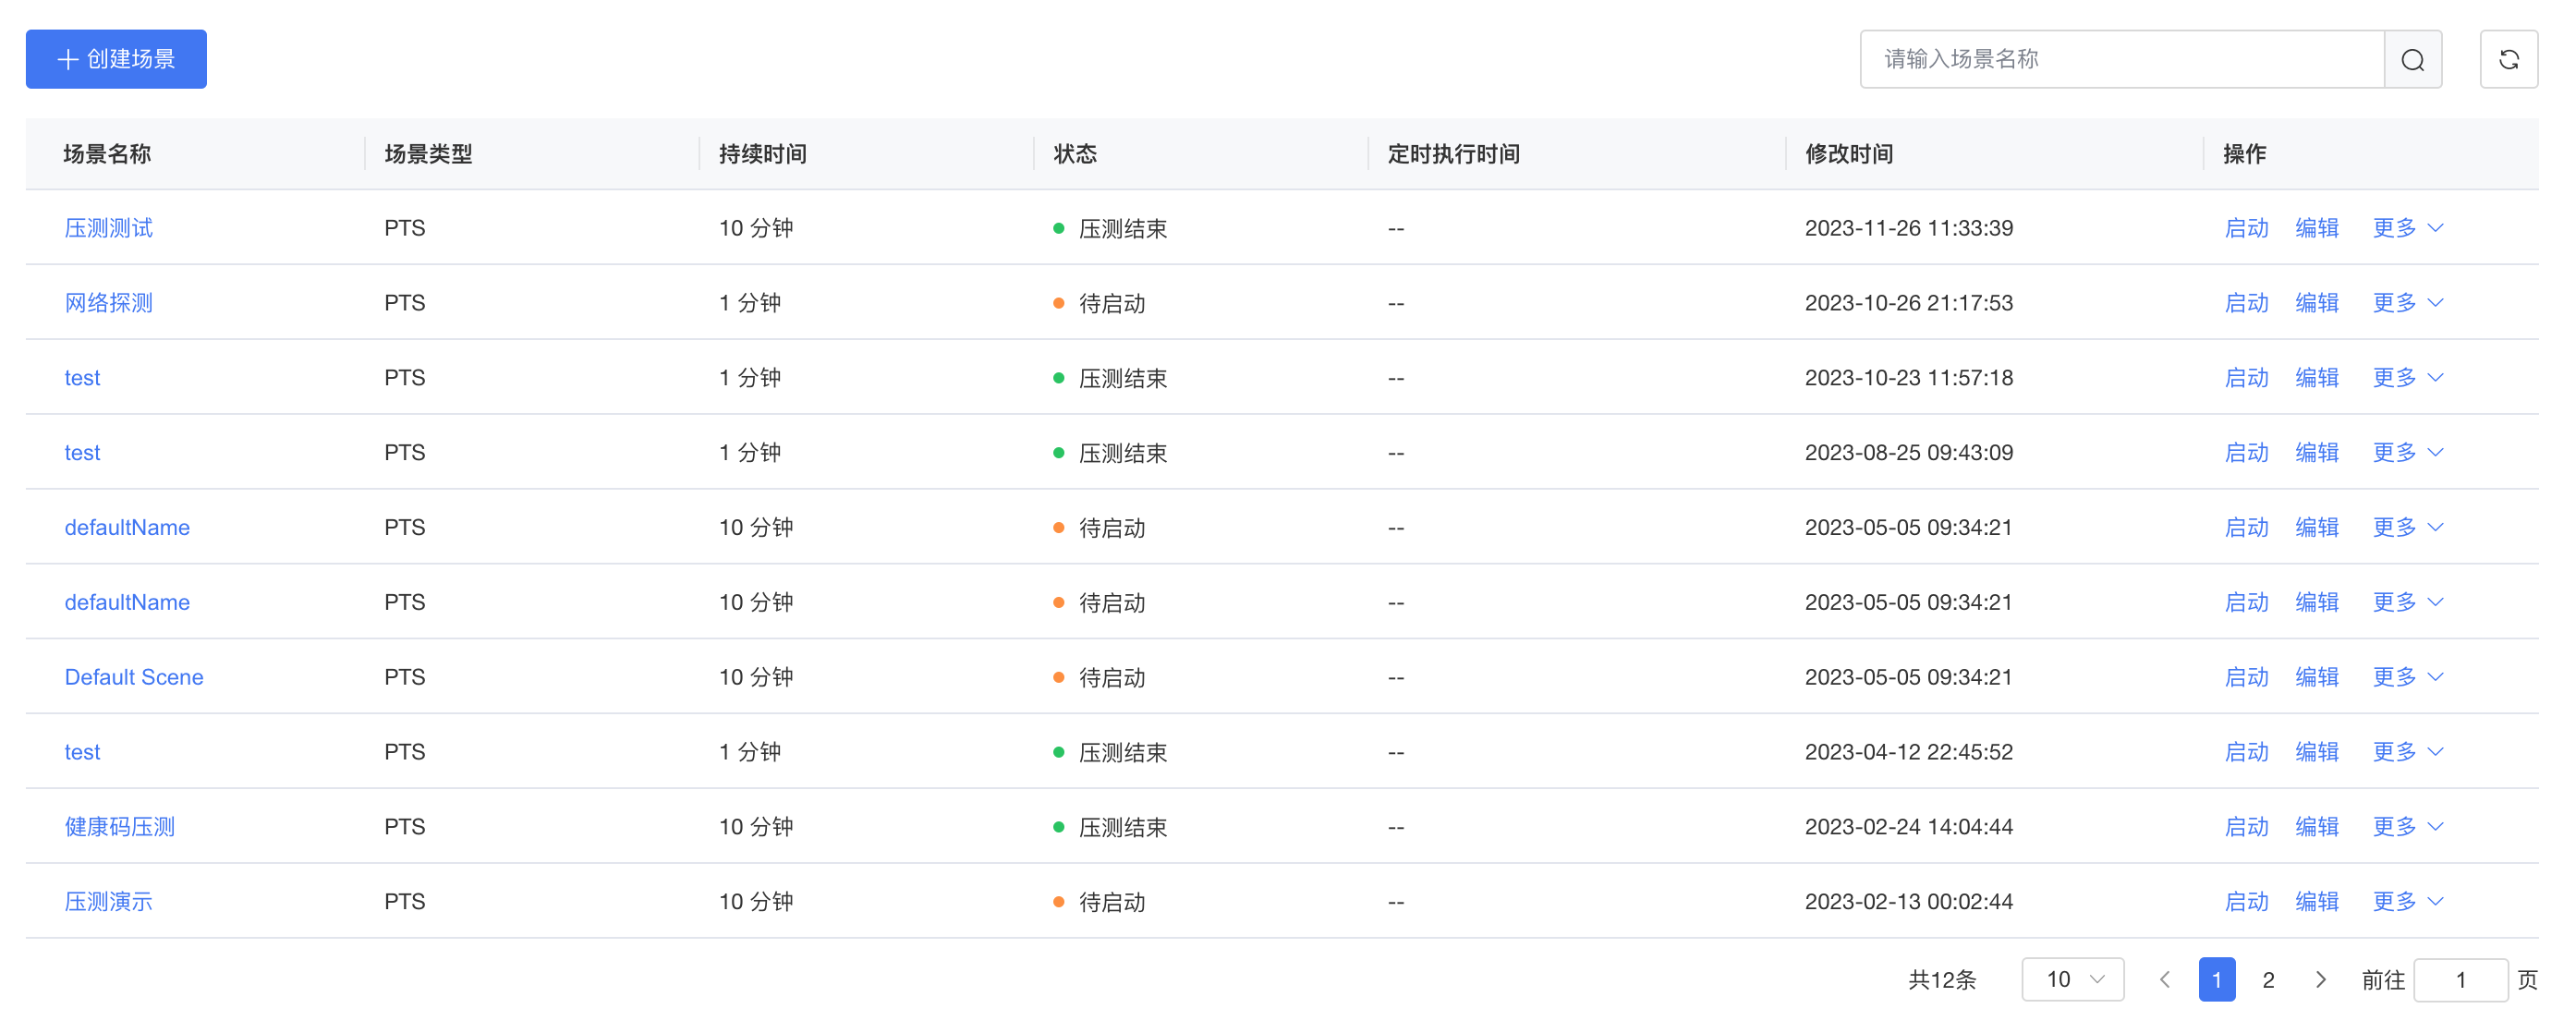Image resolution: width=2576 pixels, height=1033 pixels.
Task: Click the previous page arrow
Action: tap(2164, 979)
